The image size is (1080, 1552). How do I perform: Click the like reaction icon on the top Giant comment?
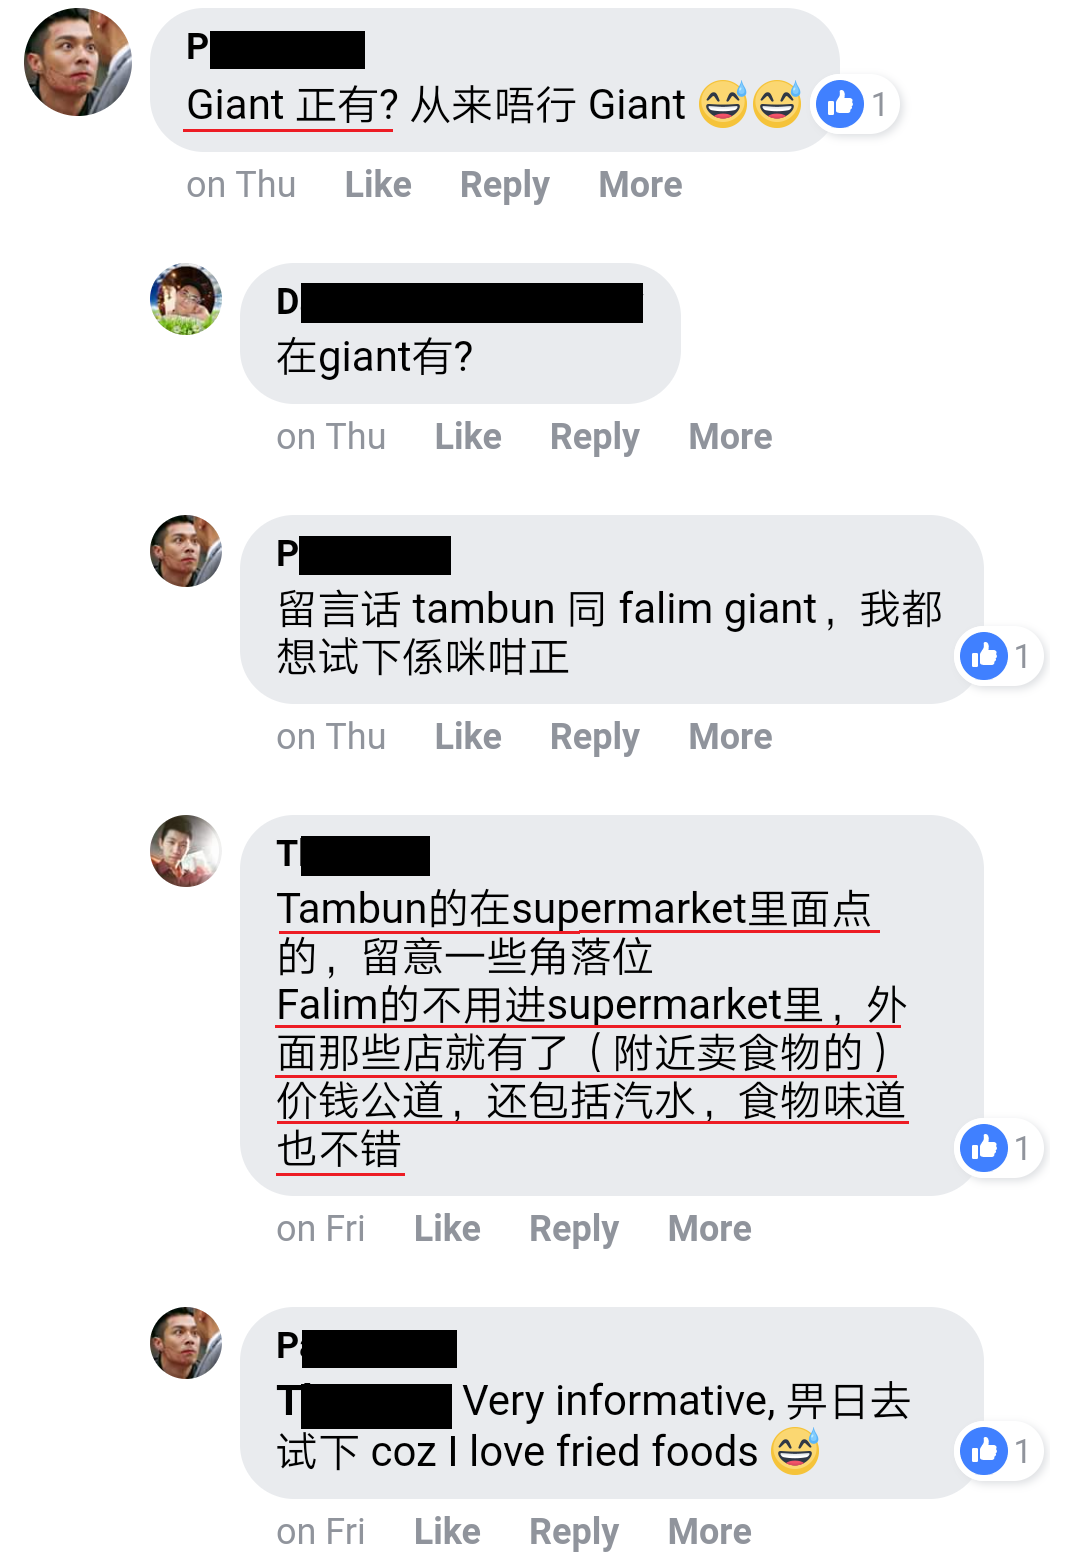click(840, 104)
